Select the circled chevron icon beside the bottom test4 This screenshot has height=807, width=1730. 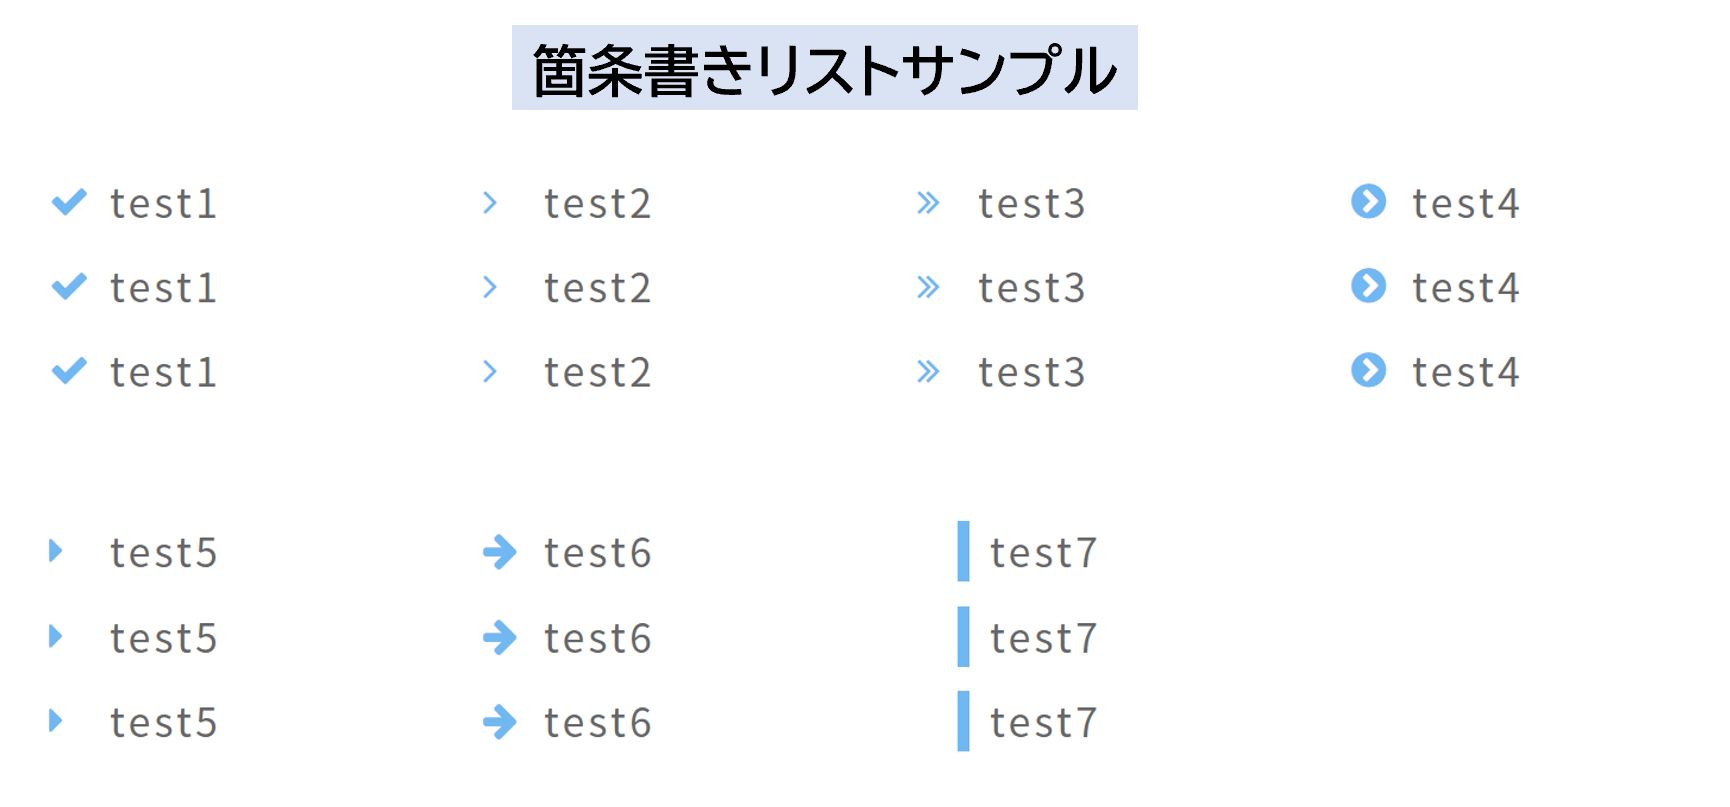pyautogui.click(x=1368, y=370)
